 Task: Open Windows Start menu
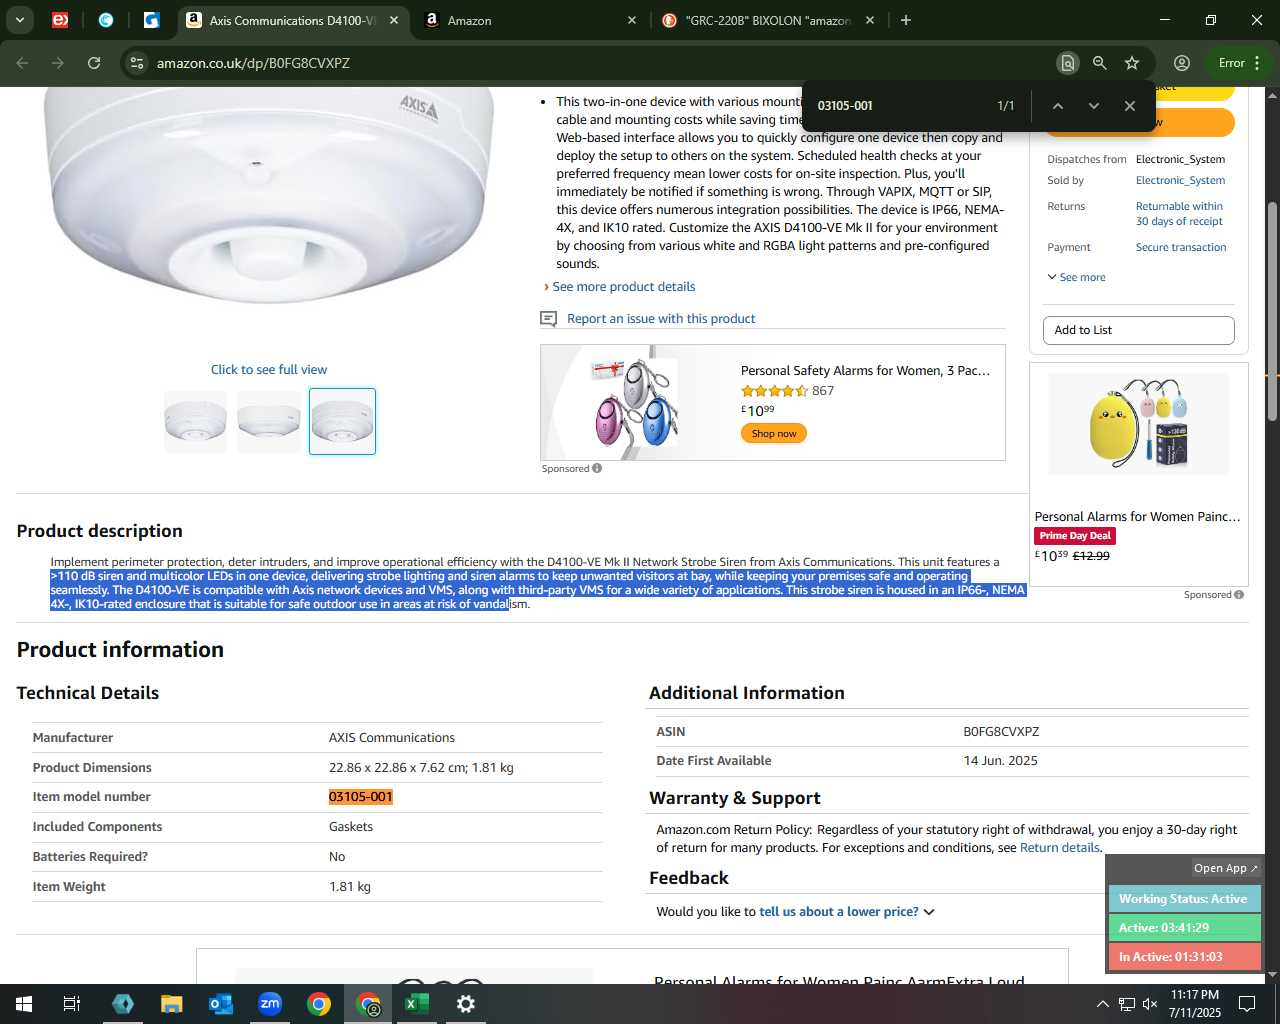[24, 1004]
